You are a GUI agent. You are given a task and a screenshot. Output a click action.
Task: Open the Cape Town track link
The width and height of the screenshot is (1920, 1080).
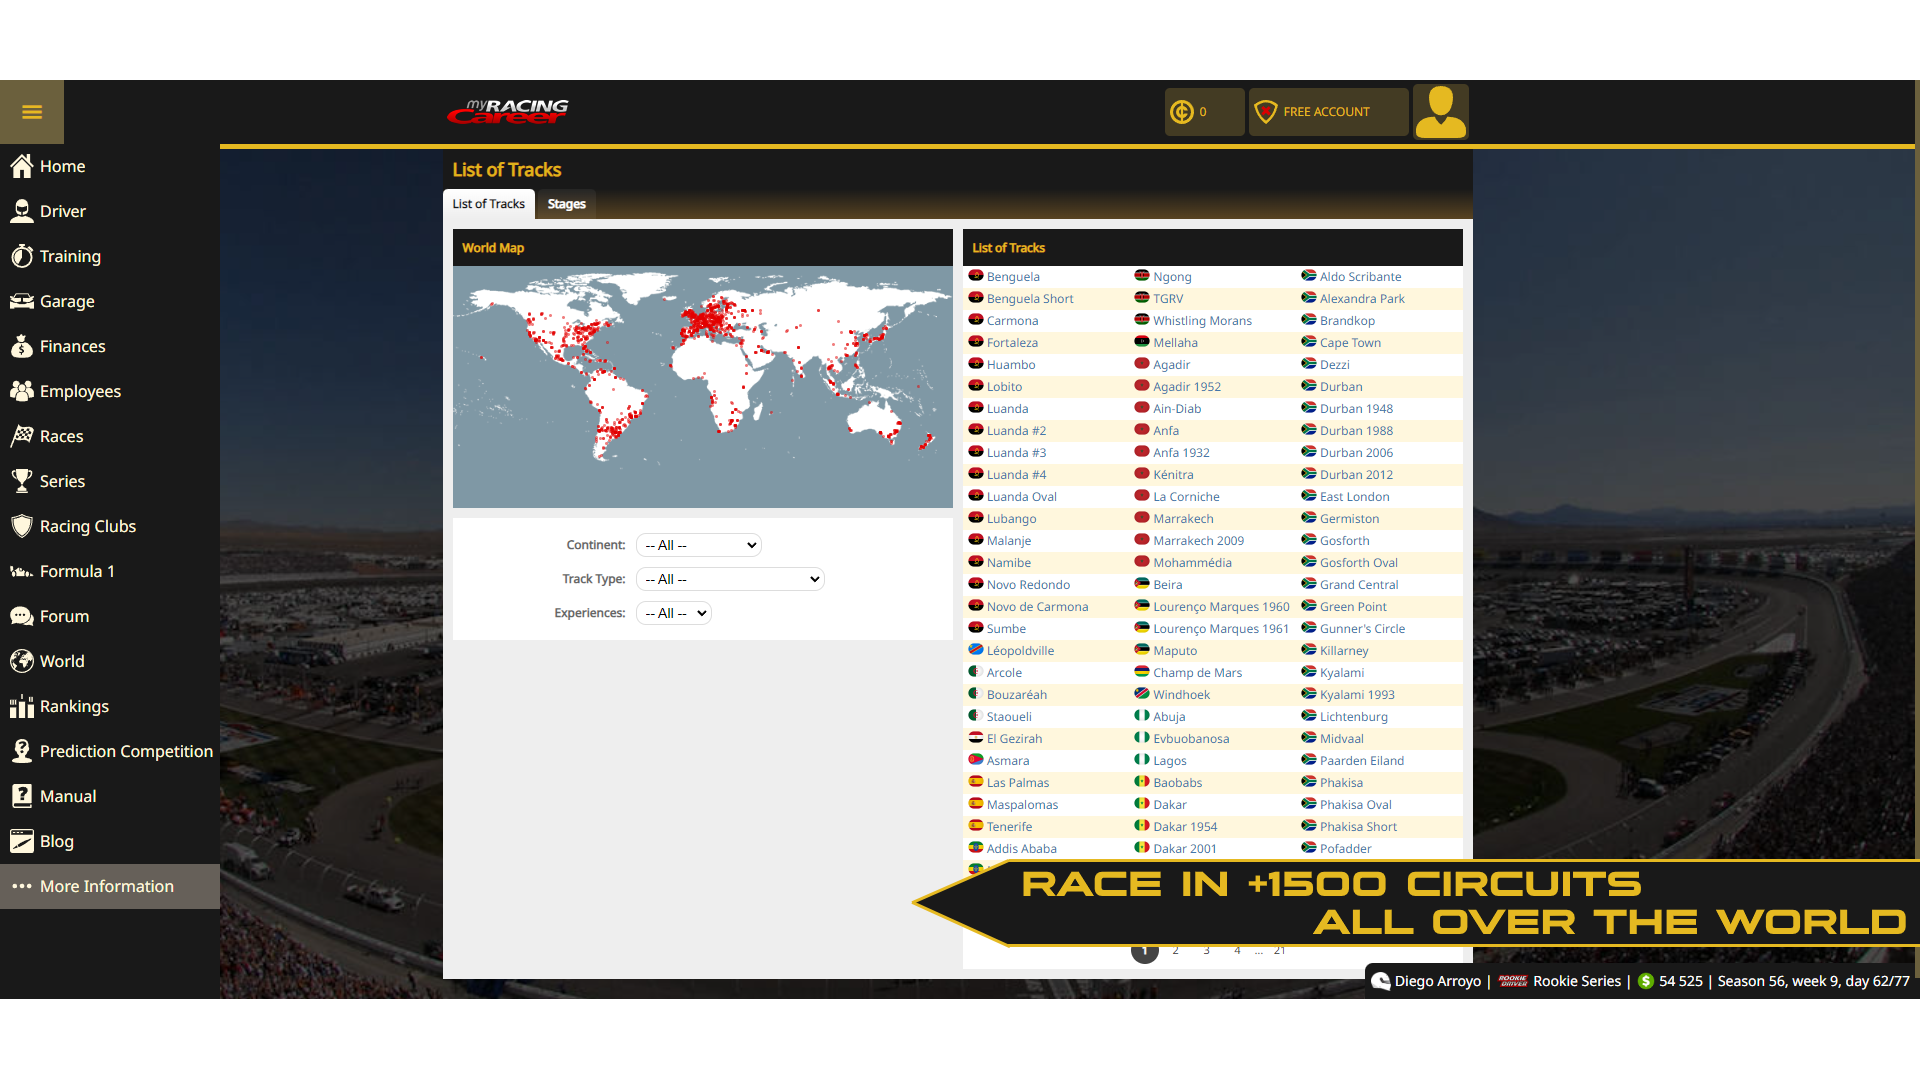(1351, 342)
